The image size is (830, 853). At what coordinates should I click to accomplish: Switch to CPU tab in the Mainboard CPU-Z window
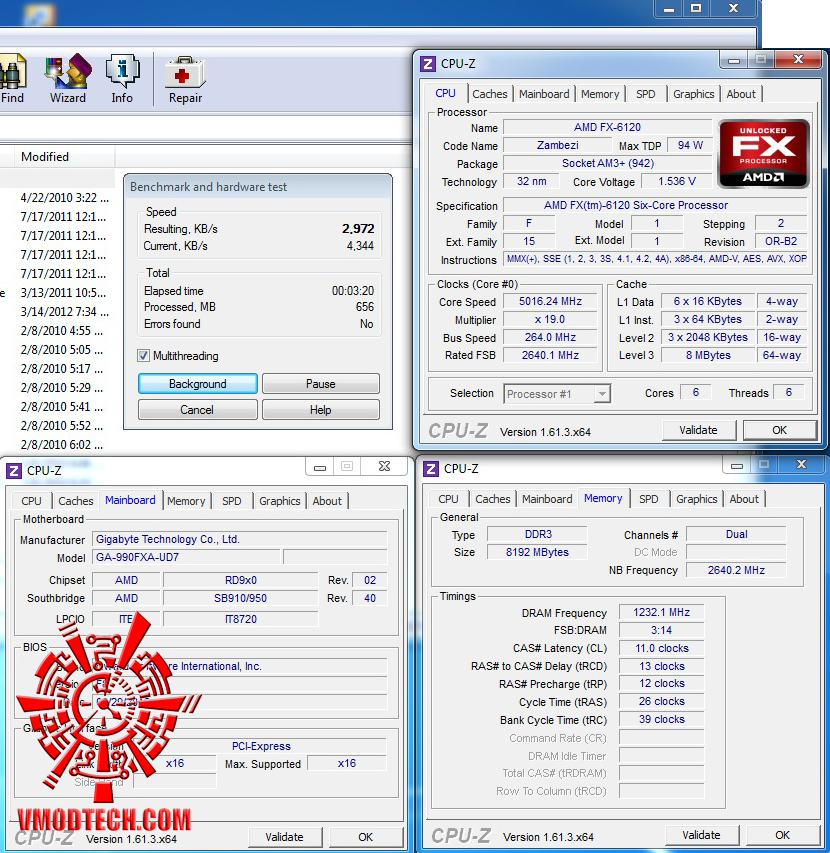(31, 501)
